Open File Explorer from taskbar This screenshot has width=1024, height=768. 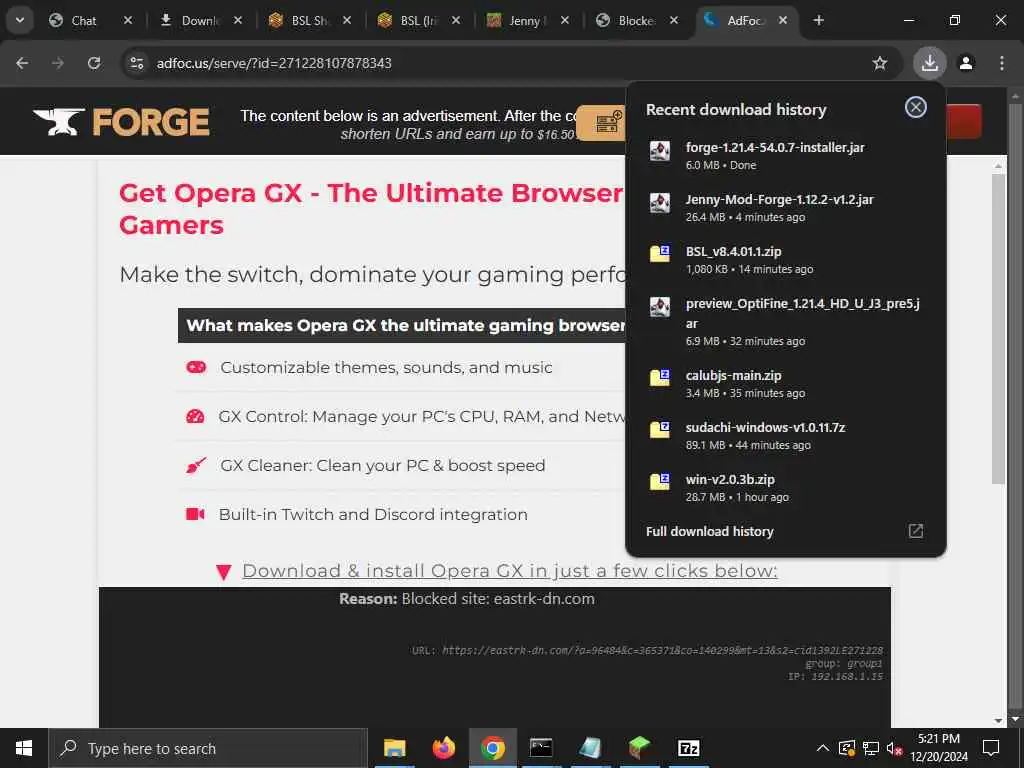[x=394, y=748]
